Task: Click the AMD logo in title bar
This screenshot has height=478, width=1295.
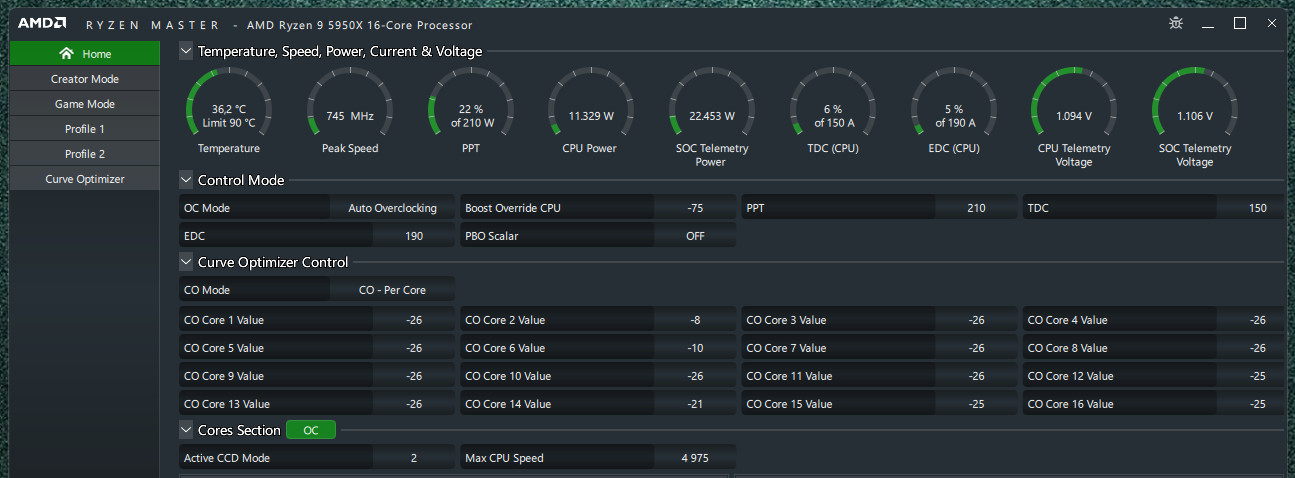Action: pyautogui.click(x=42, y=23)
